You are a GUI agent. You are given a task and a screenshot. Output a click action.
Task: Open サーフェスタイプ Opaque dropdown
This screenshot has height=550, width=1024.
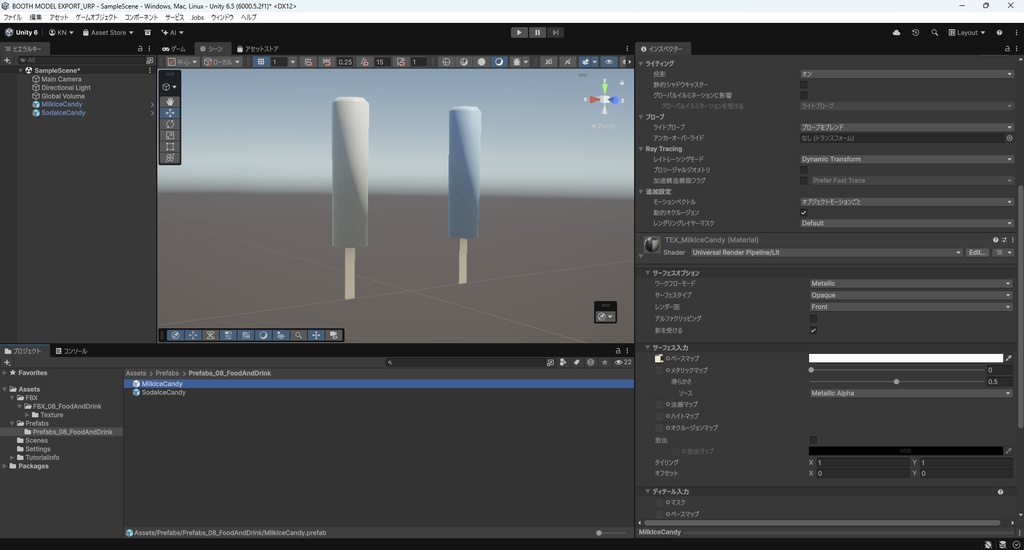[x=910, y=295]
